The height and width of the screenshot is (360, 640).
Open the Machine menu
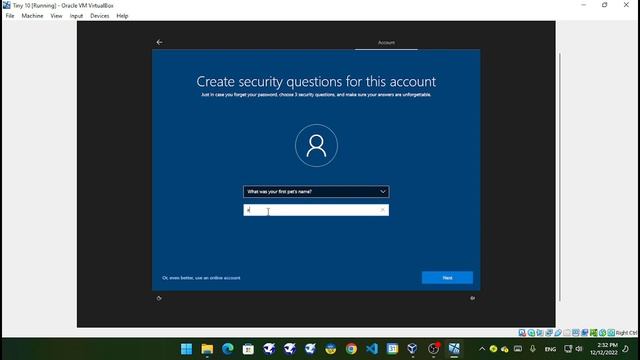[32, 16]
